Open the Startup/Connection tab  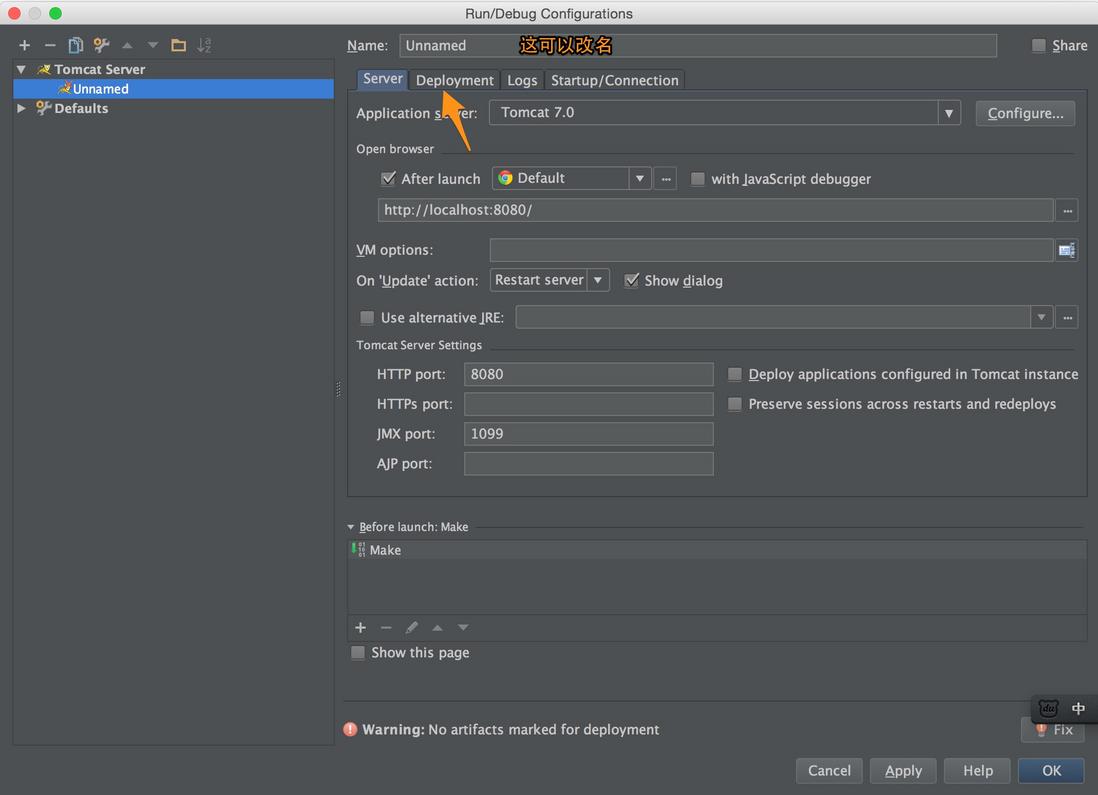[x=614, y=80]
